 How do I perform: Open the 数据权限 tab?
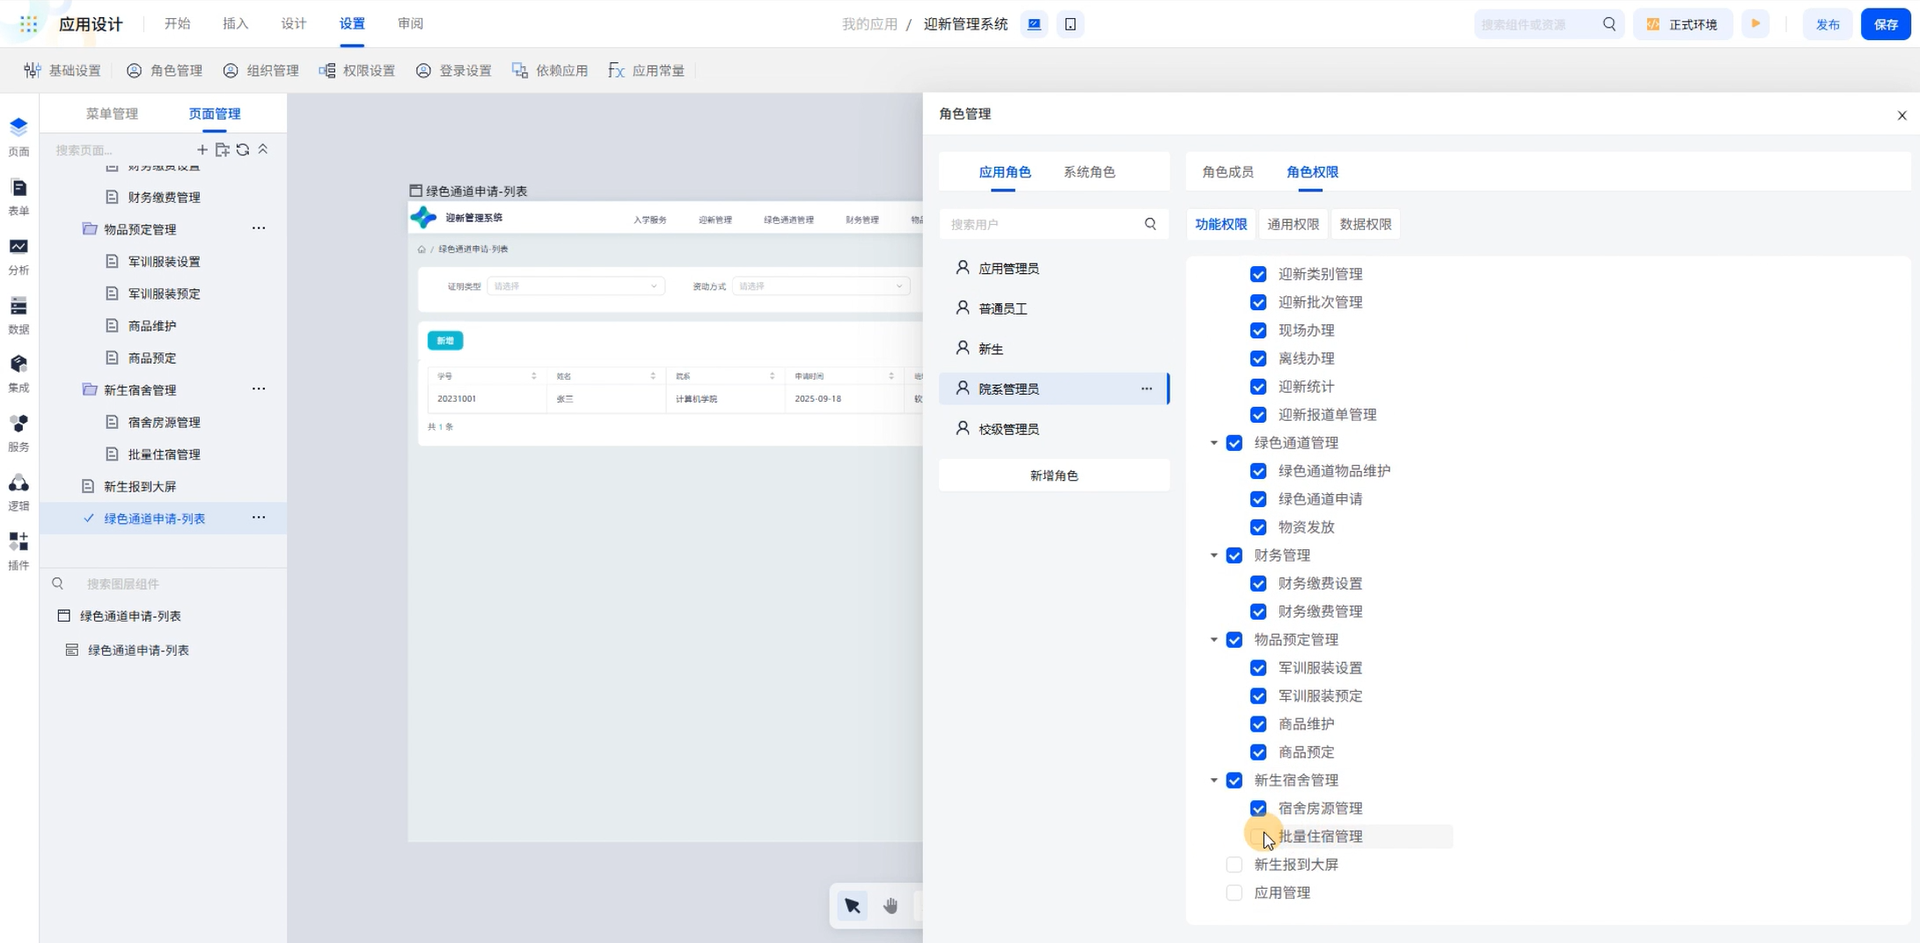pos(1365,224)
